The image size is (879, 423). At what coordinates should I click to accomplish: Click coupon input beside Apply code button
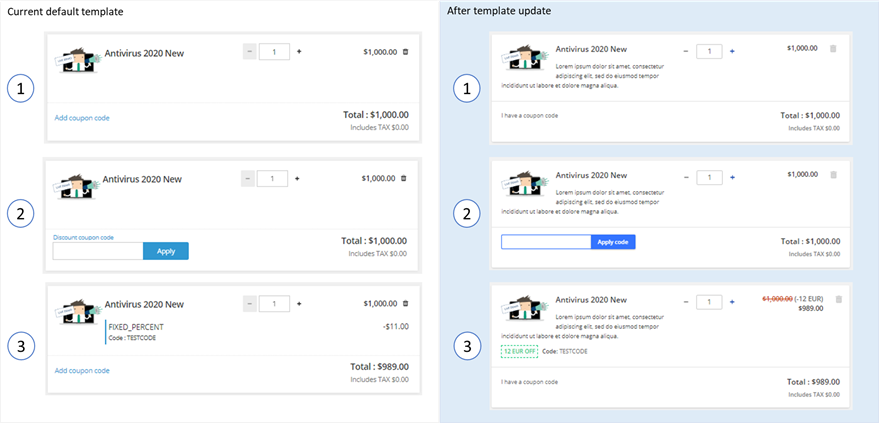[546, 242]
